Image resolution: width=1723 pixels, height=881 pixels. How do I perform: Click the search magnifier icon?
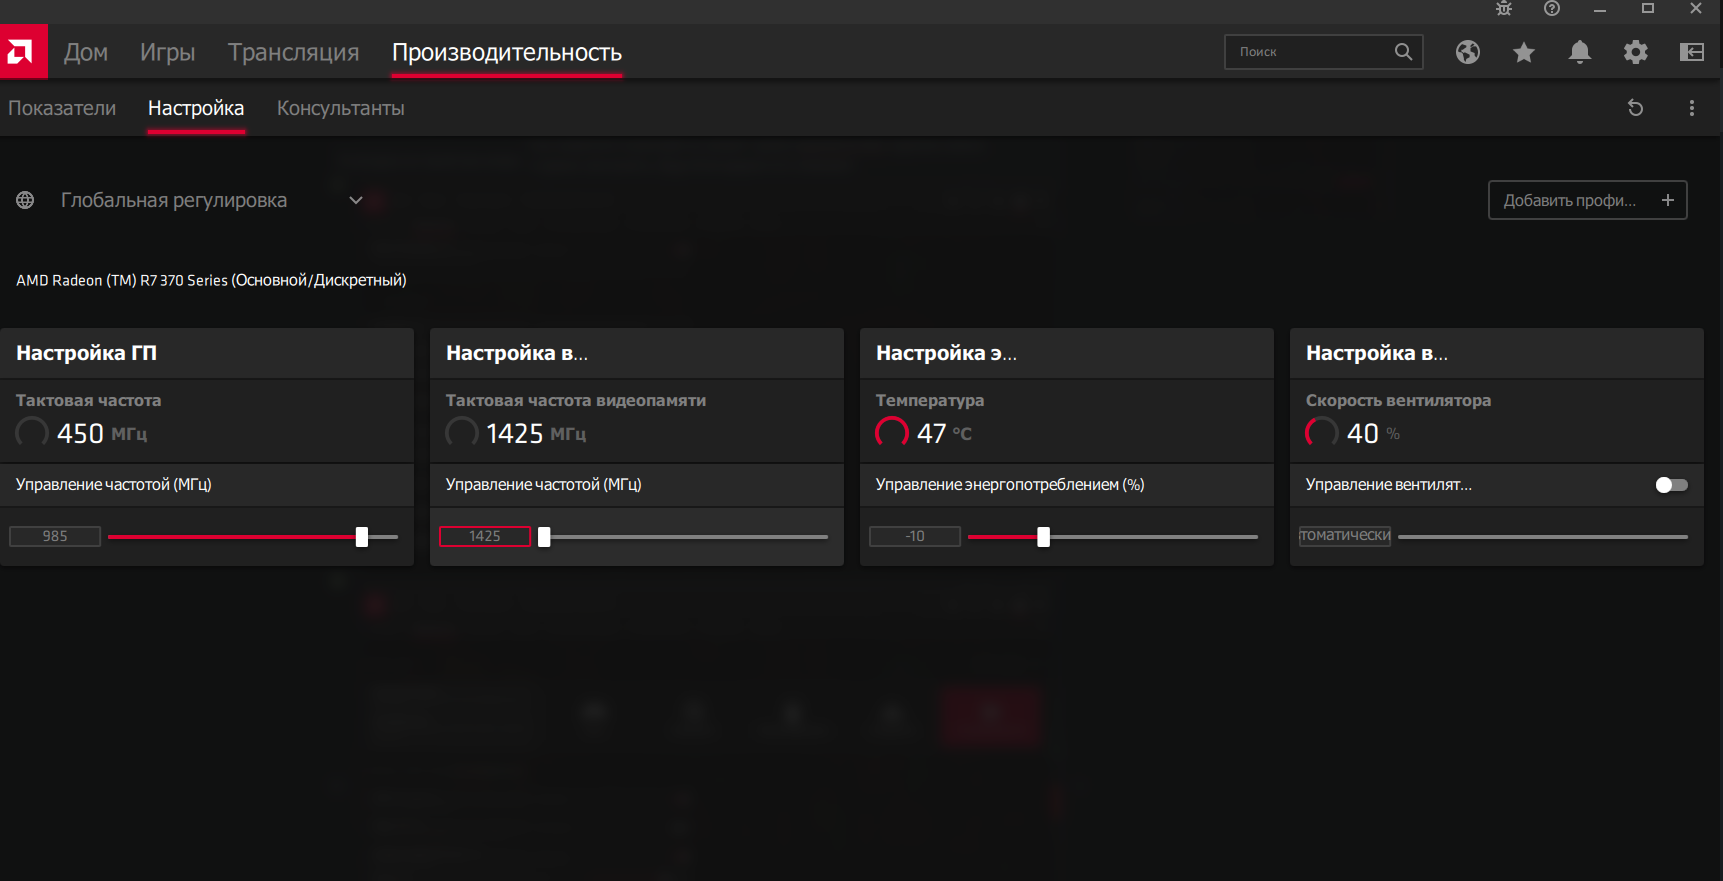1403,52
